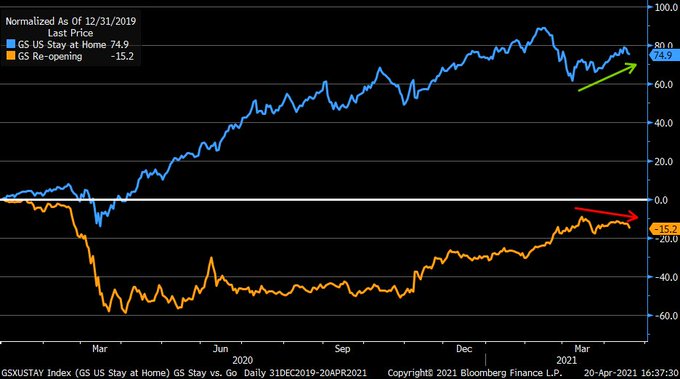Click the 20-Apr-2021 16:37:30 timestamp
Viewport: 680px width, 379px height.
click(x=631, y=373)
